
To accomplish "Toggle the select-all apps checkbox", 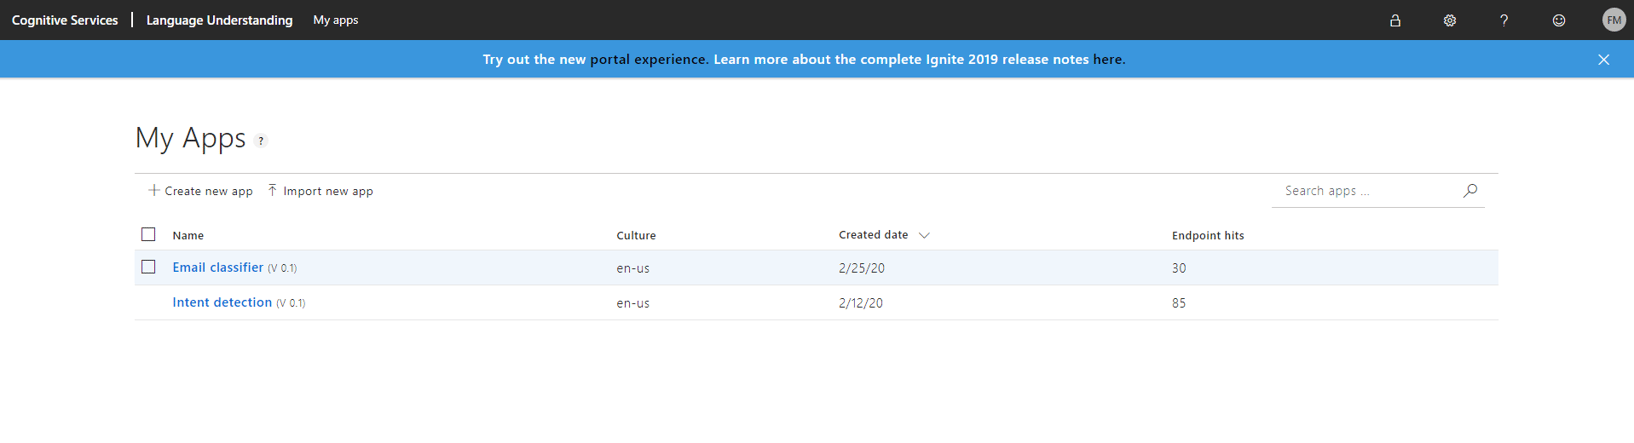I will (148, 234).
